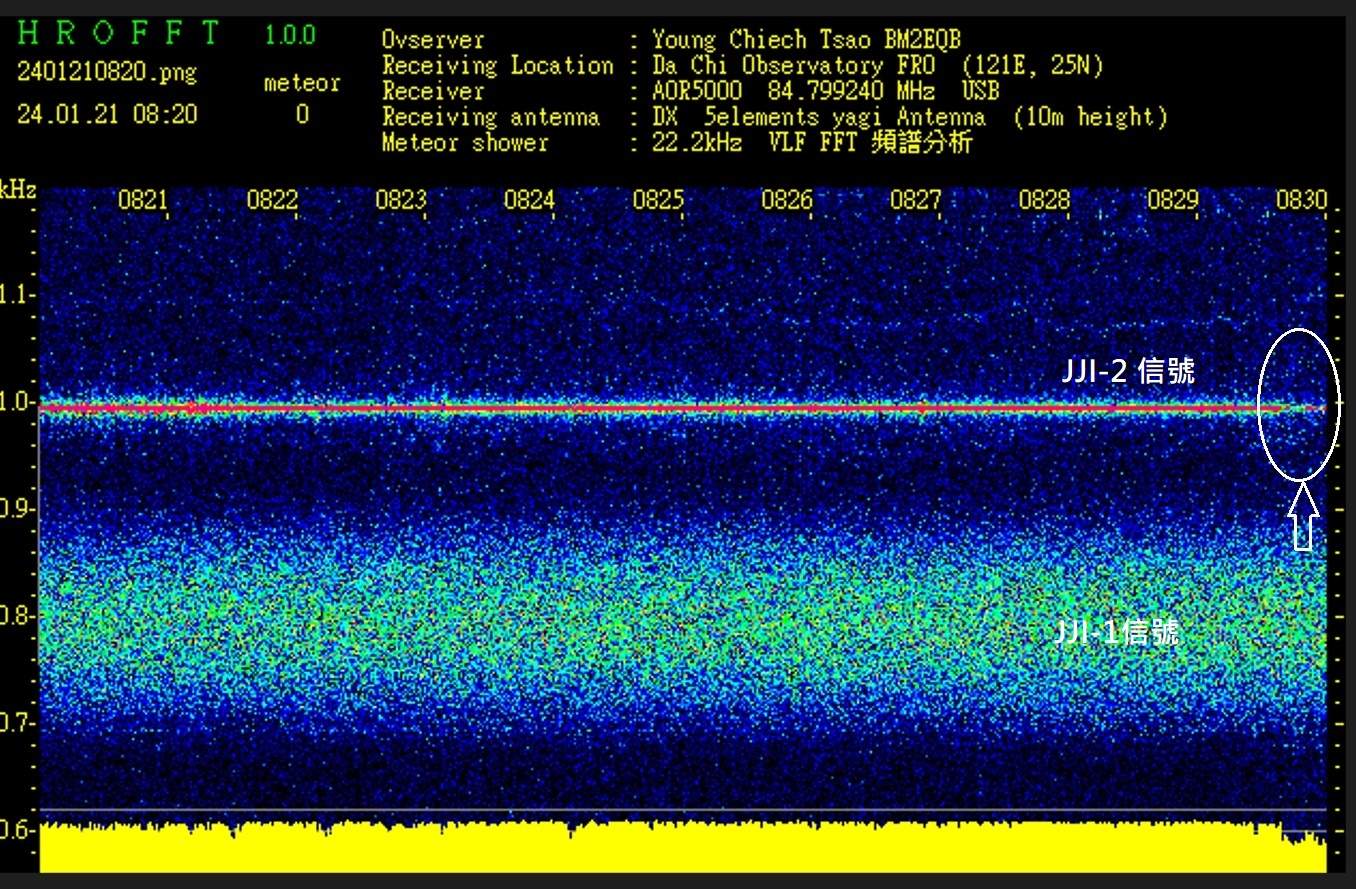Click the white upward arrow annotation
Image resolution: width=1356 pixels, height=889 pixels.
(x=1302, y=516)
